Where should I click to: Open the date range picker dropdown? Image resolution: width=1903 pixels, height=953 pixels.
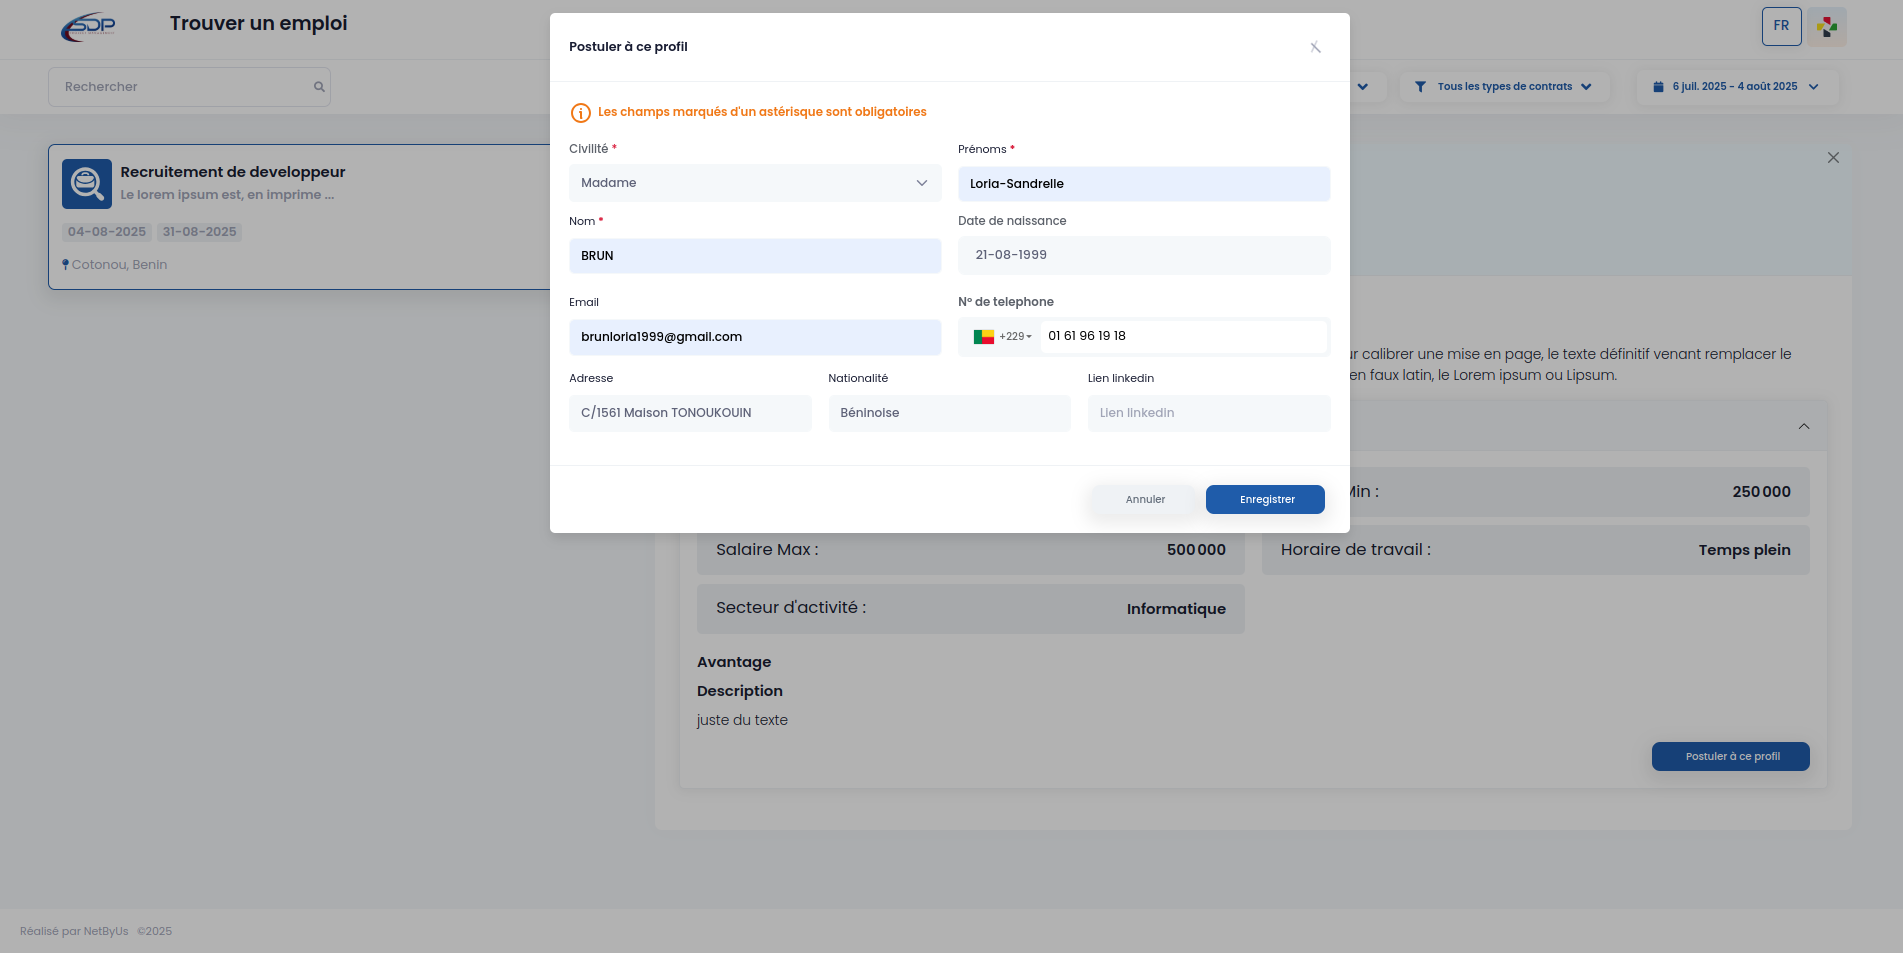click(1738, 87)
